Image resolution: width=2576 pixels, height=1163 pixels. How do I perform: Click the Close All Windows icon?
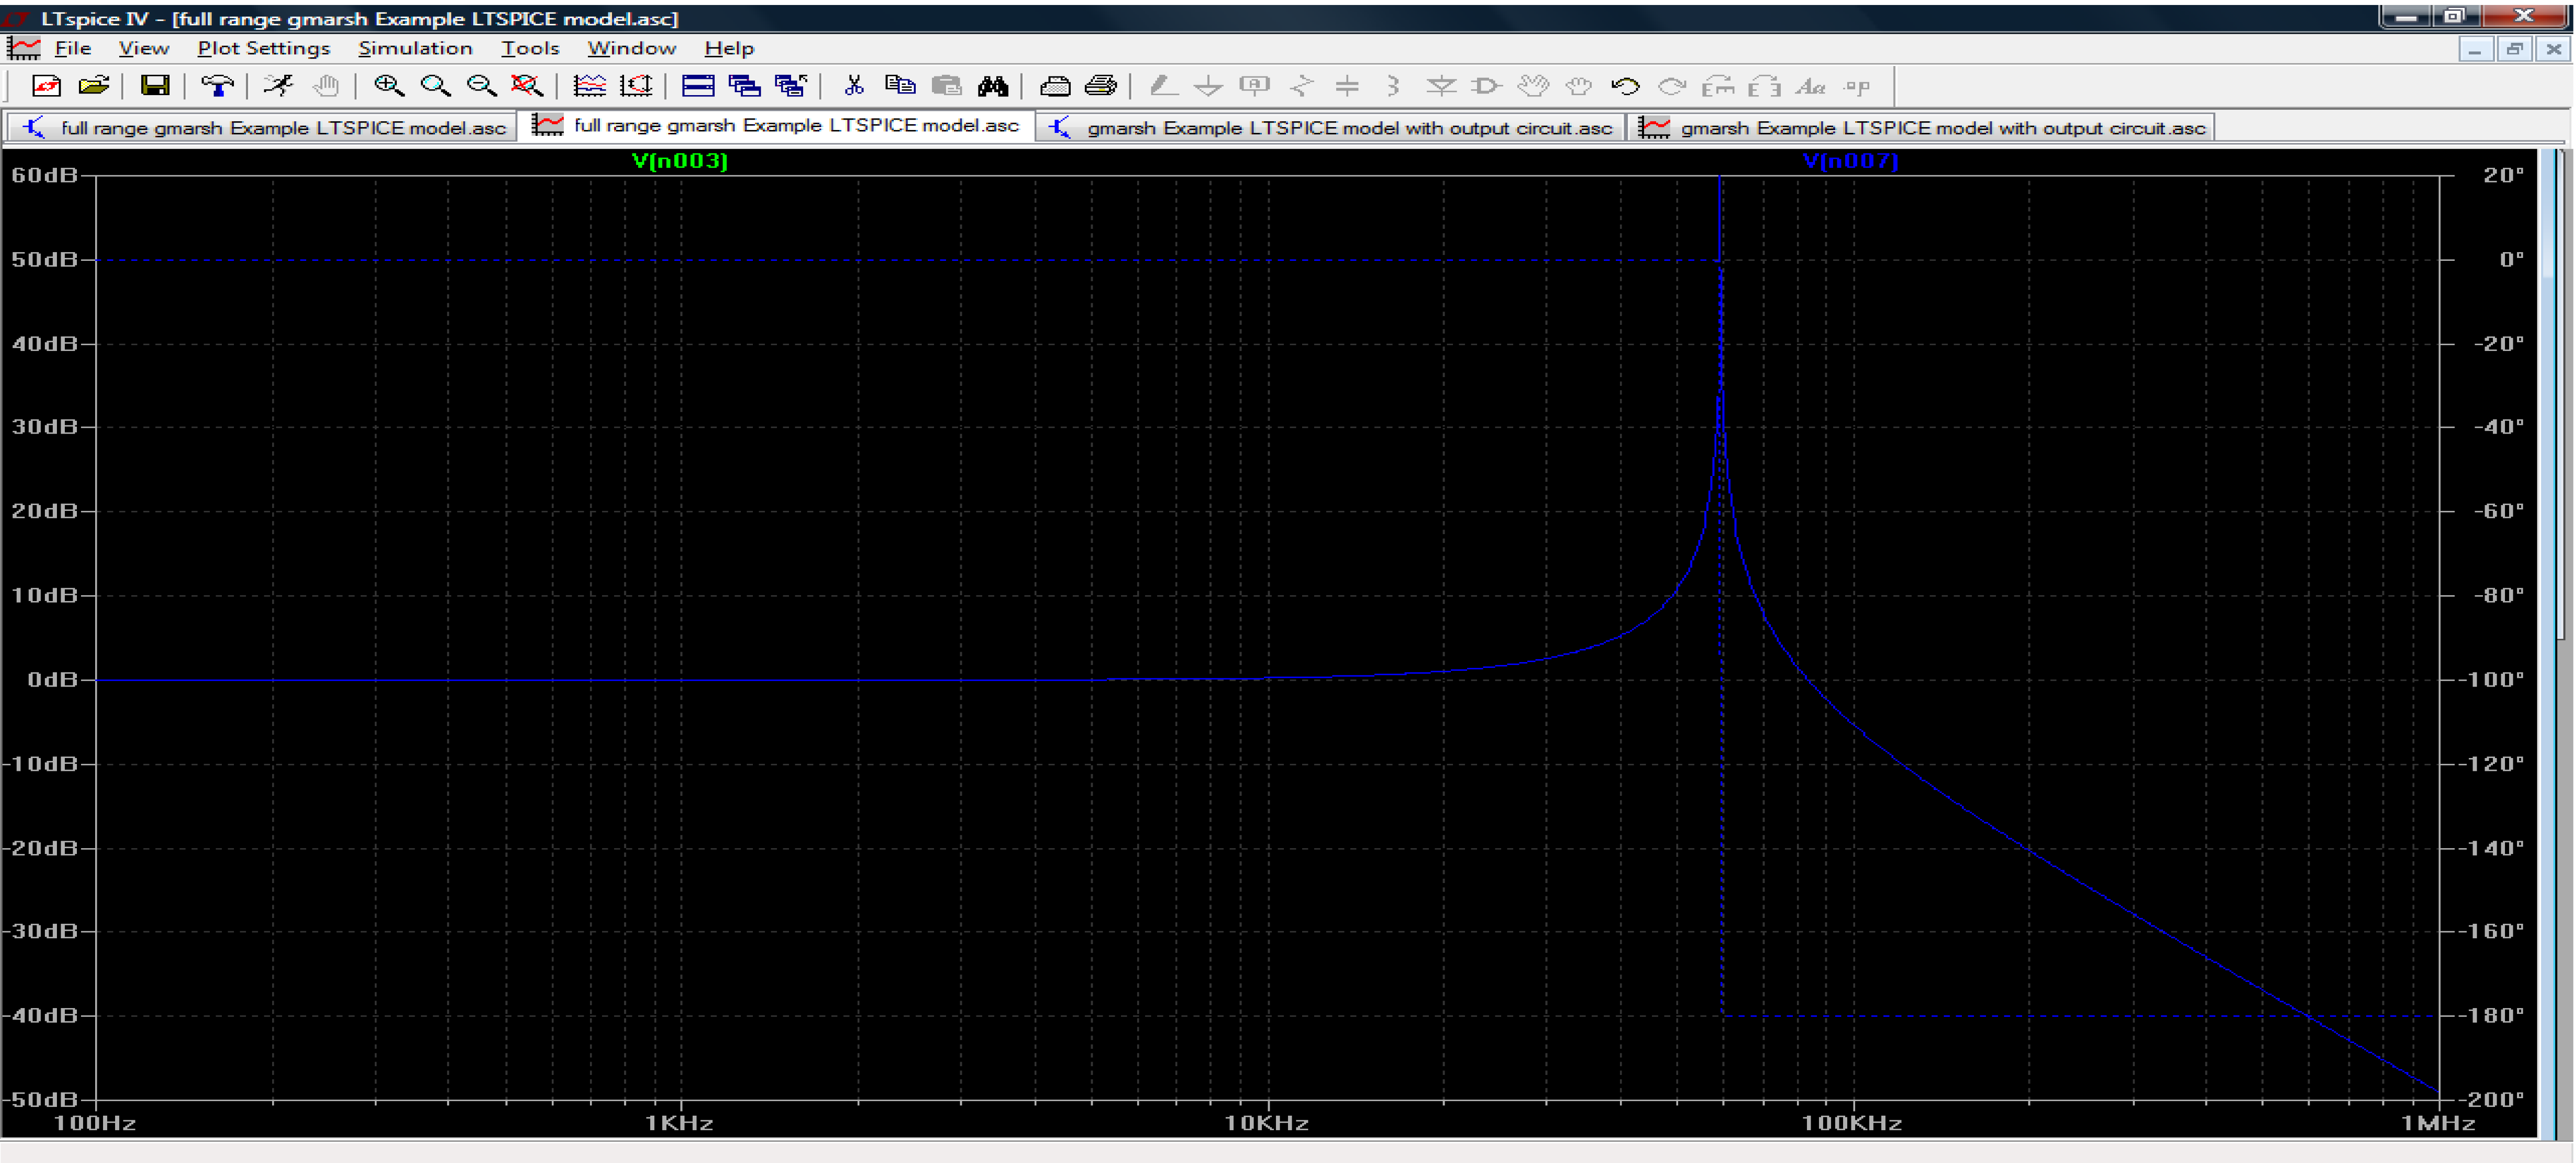pos(791,86)
